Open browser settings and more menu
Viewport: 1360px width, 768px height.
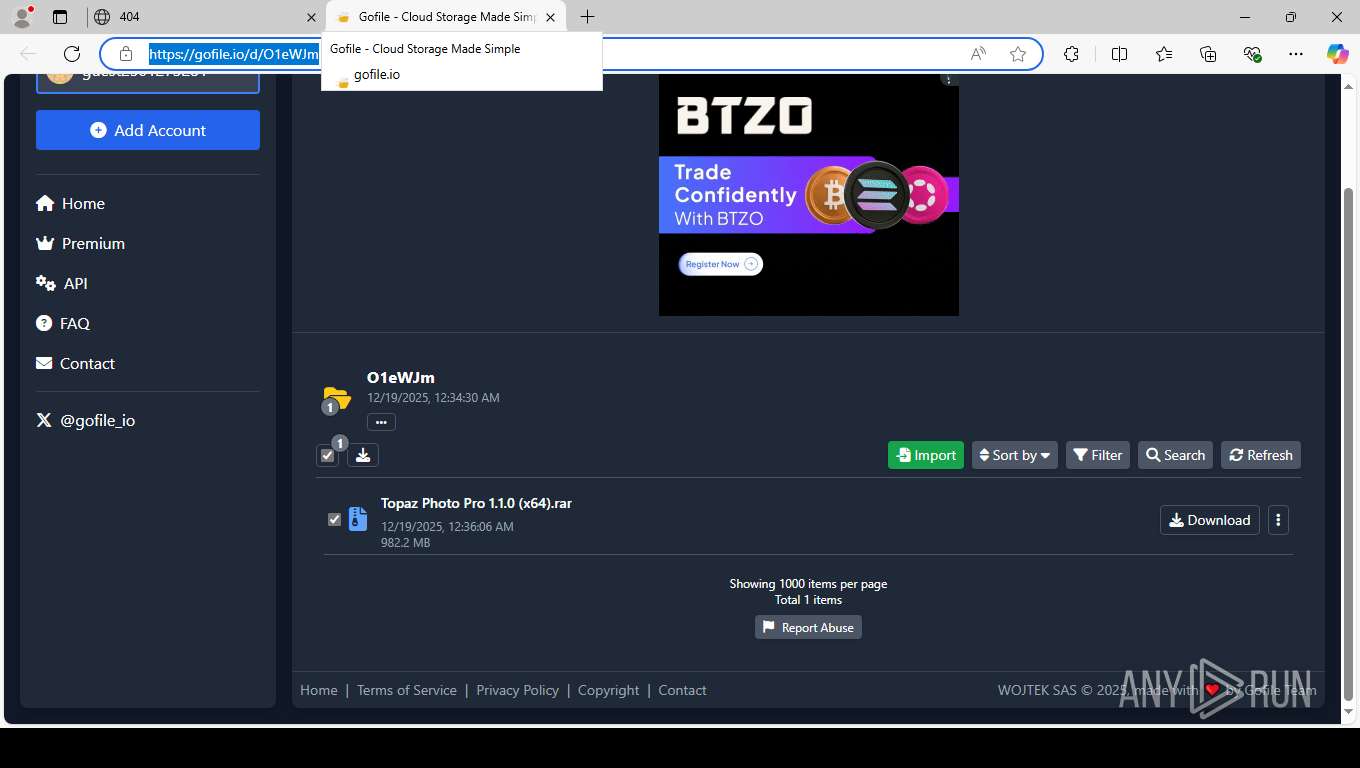click(1296, 54)
